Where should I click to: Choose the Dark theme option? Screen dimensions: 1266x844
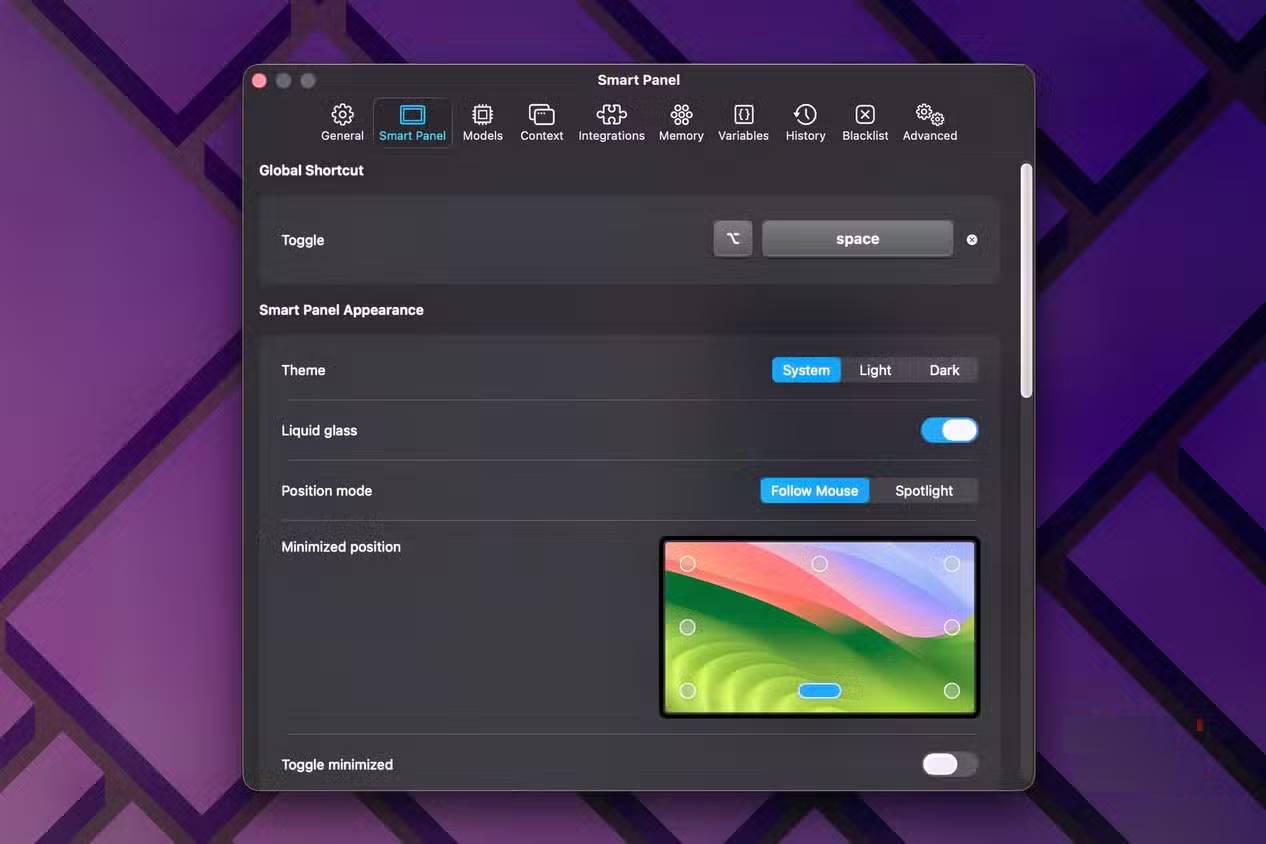pos(944,370)
